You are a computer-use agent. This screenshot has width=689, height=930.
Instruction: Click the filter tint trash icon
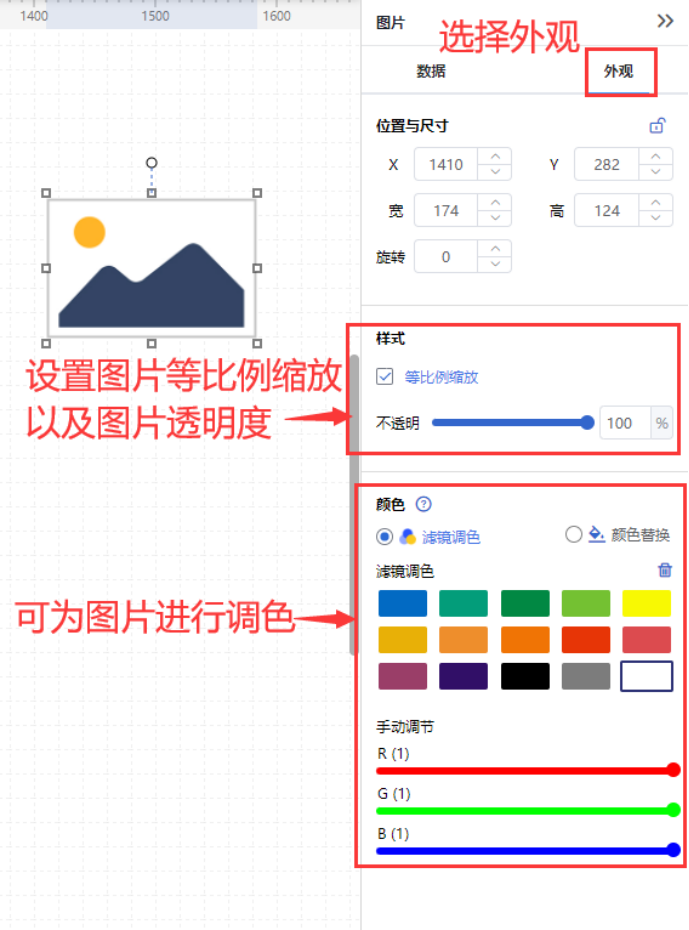point(665,570)
